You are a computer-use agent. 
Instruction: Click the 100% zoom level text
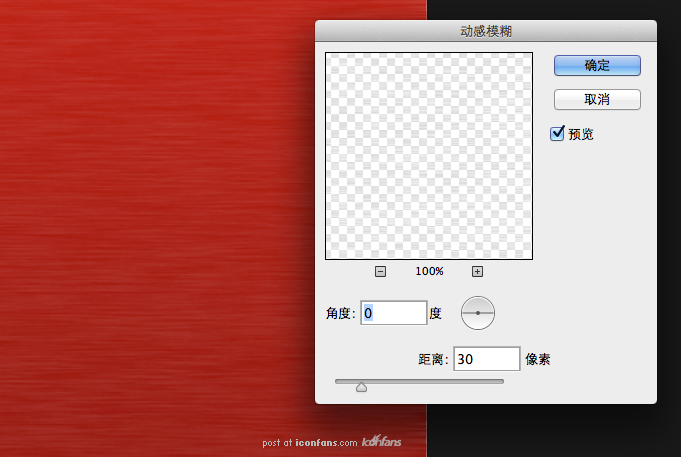pos(429,272)
